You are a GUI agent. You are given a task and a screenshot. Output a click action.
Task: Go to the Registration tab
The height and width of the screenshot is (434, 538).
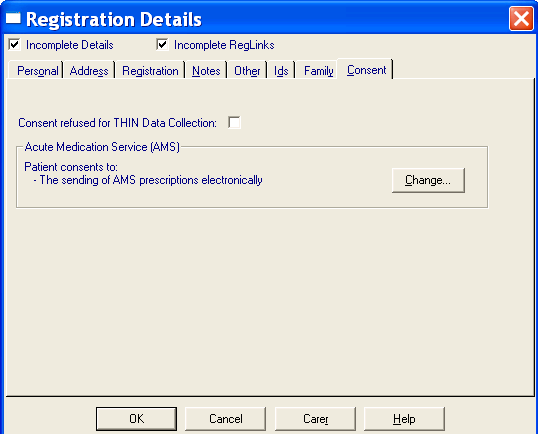pyautogui.click(x=150, y=71)
